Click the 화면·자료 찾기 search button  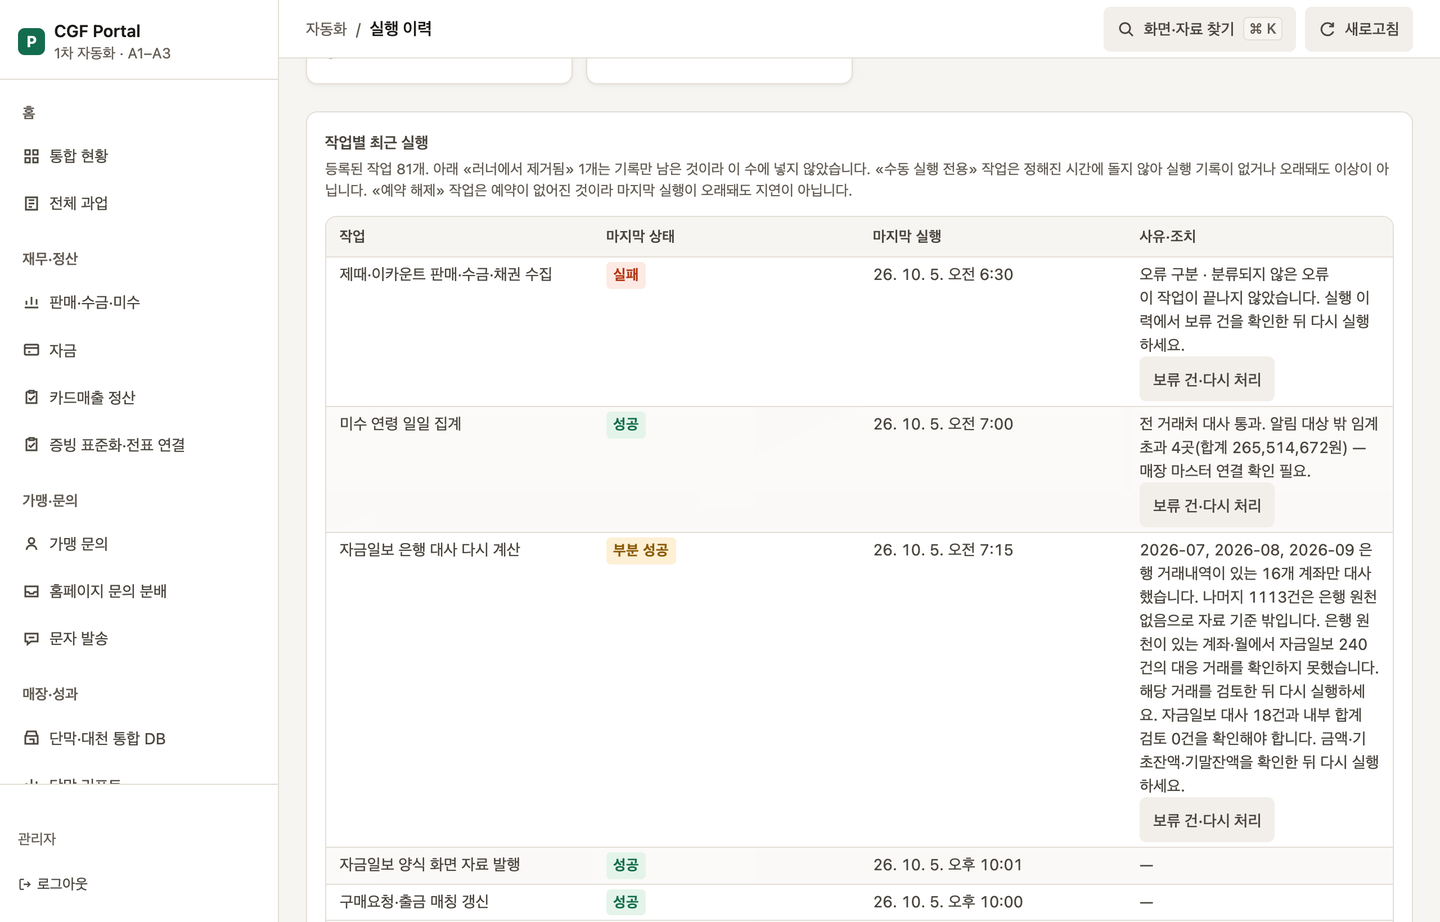[x=1199, y=29]
